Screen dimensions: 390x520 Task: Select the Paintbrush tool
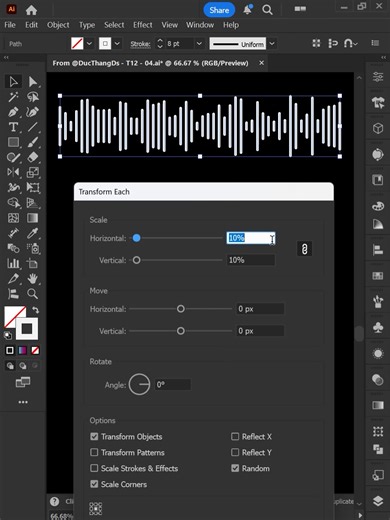[32, 142]
